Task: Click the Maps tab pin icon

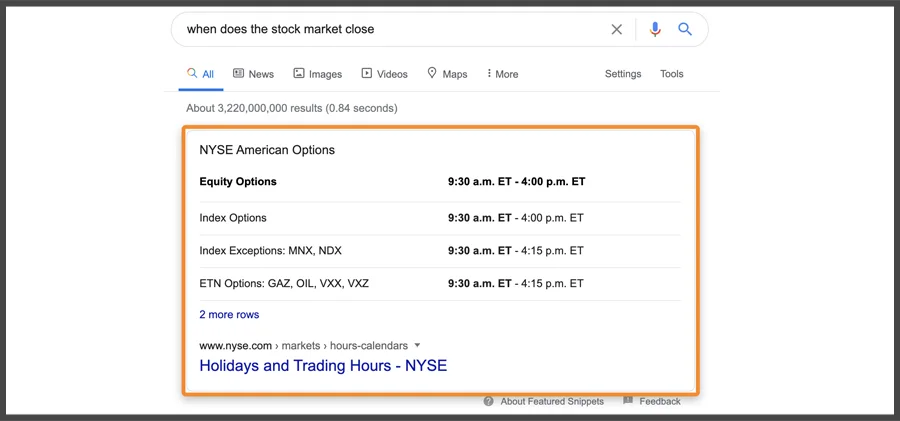Action: (432, 73)
